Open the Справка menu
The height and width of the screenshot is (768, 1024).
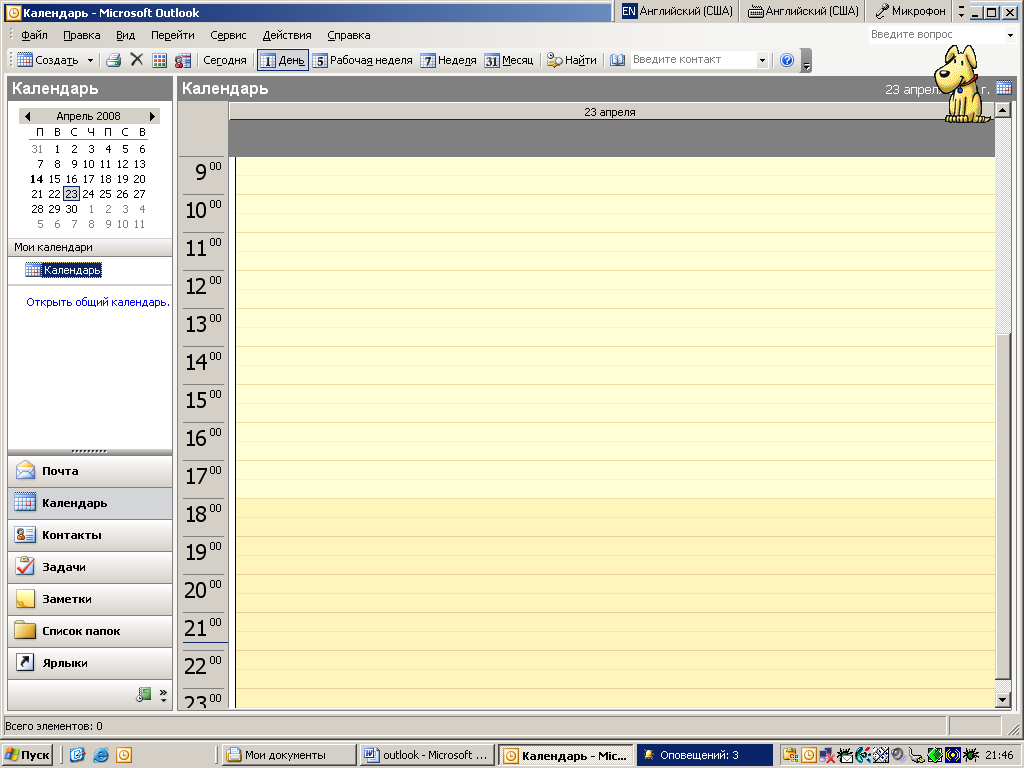pos(349,35)
